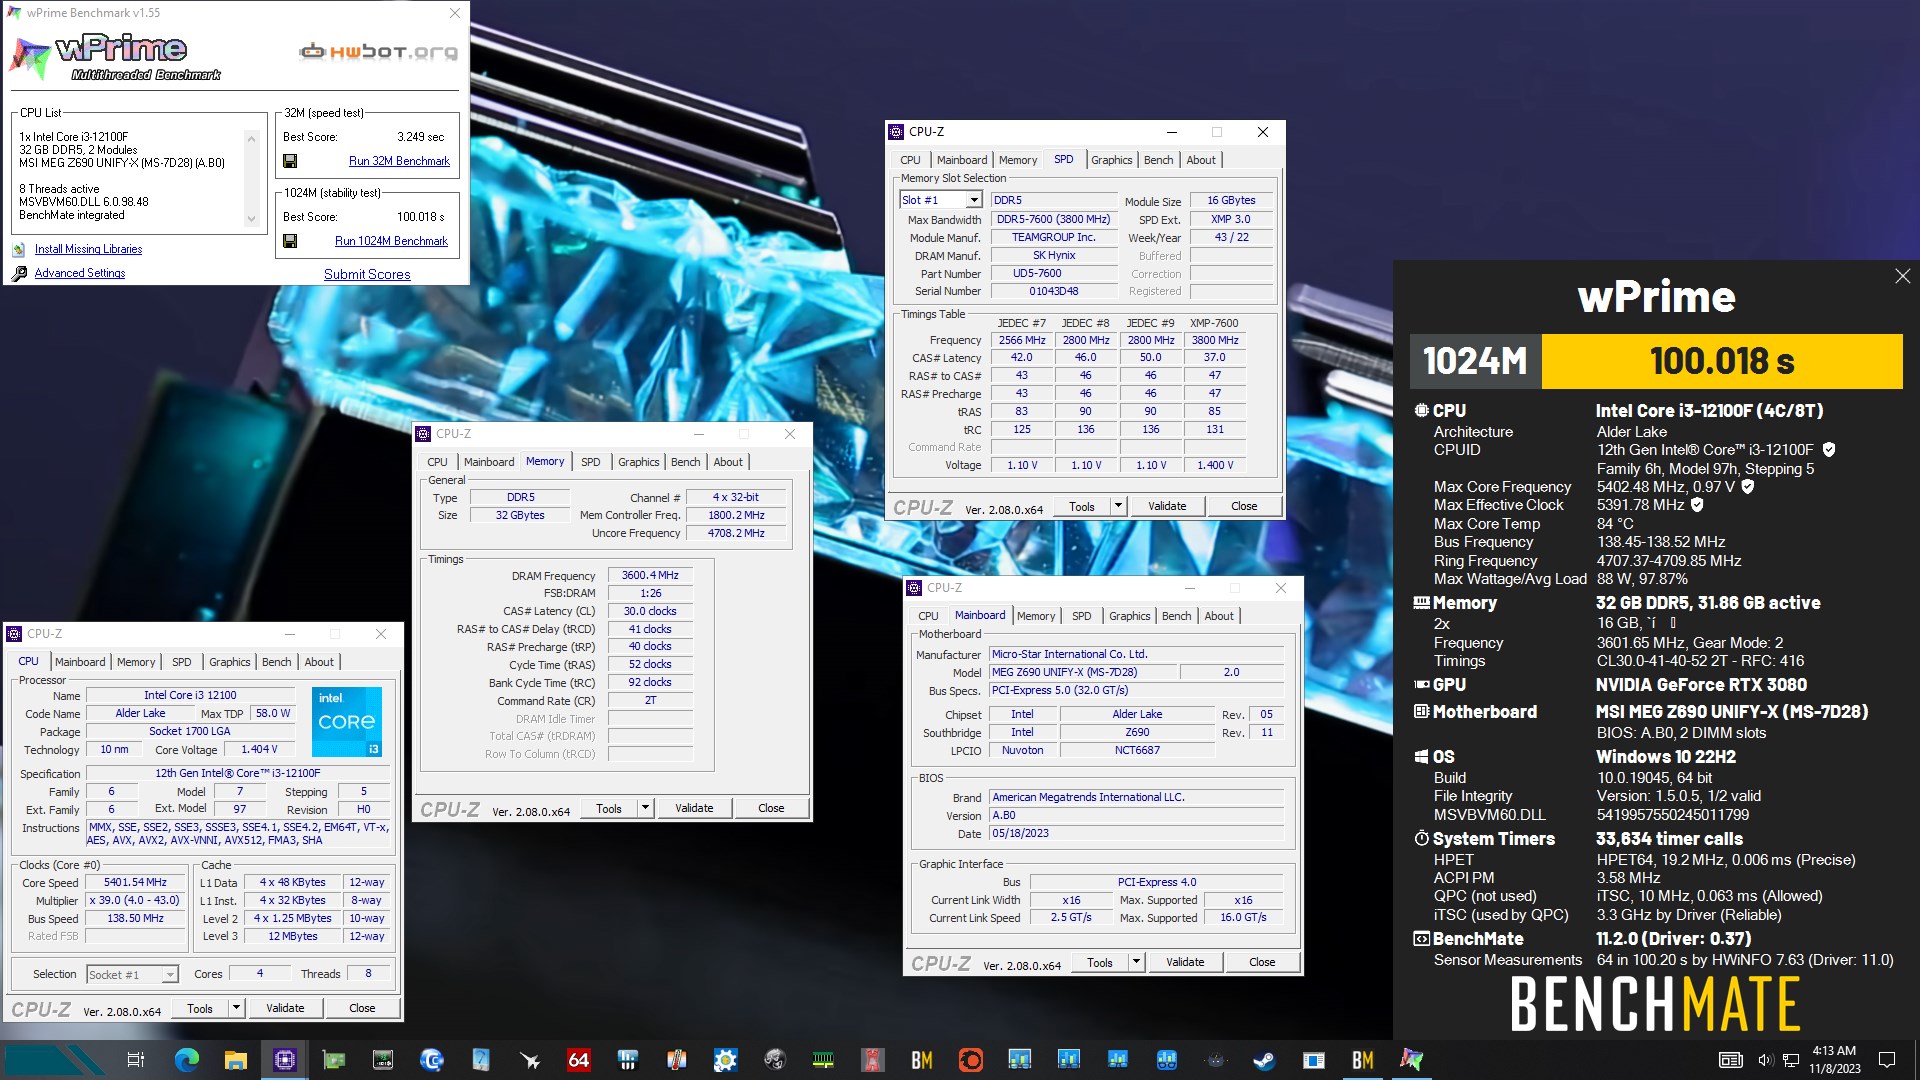Select the SPD tab in CPU-Z Memory window
Image resolution: width=1920 pixels, height=1080 pixels.
point(591,462)
